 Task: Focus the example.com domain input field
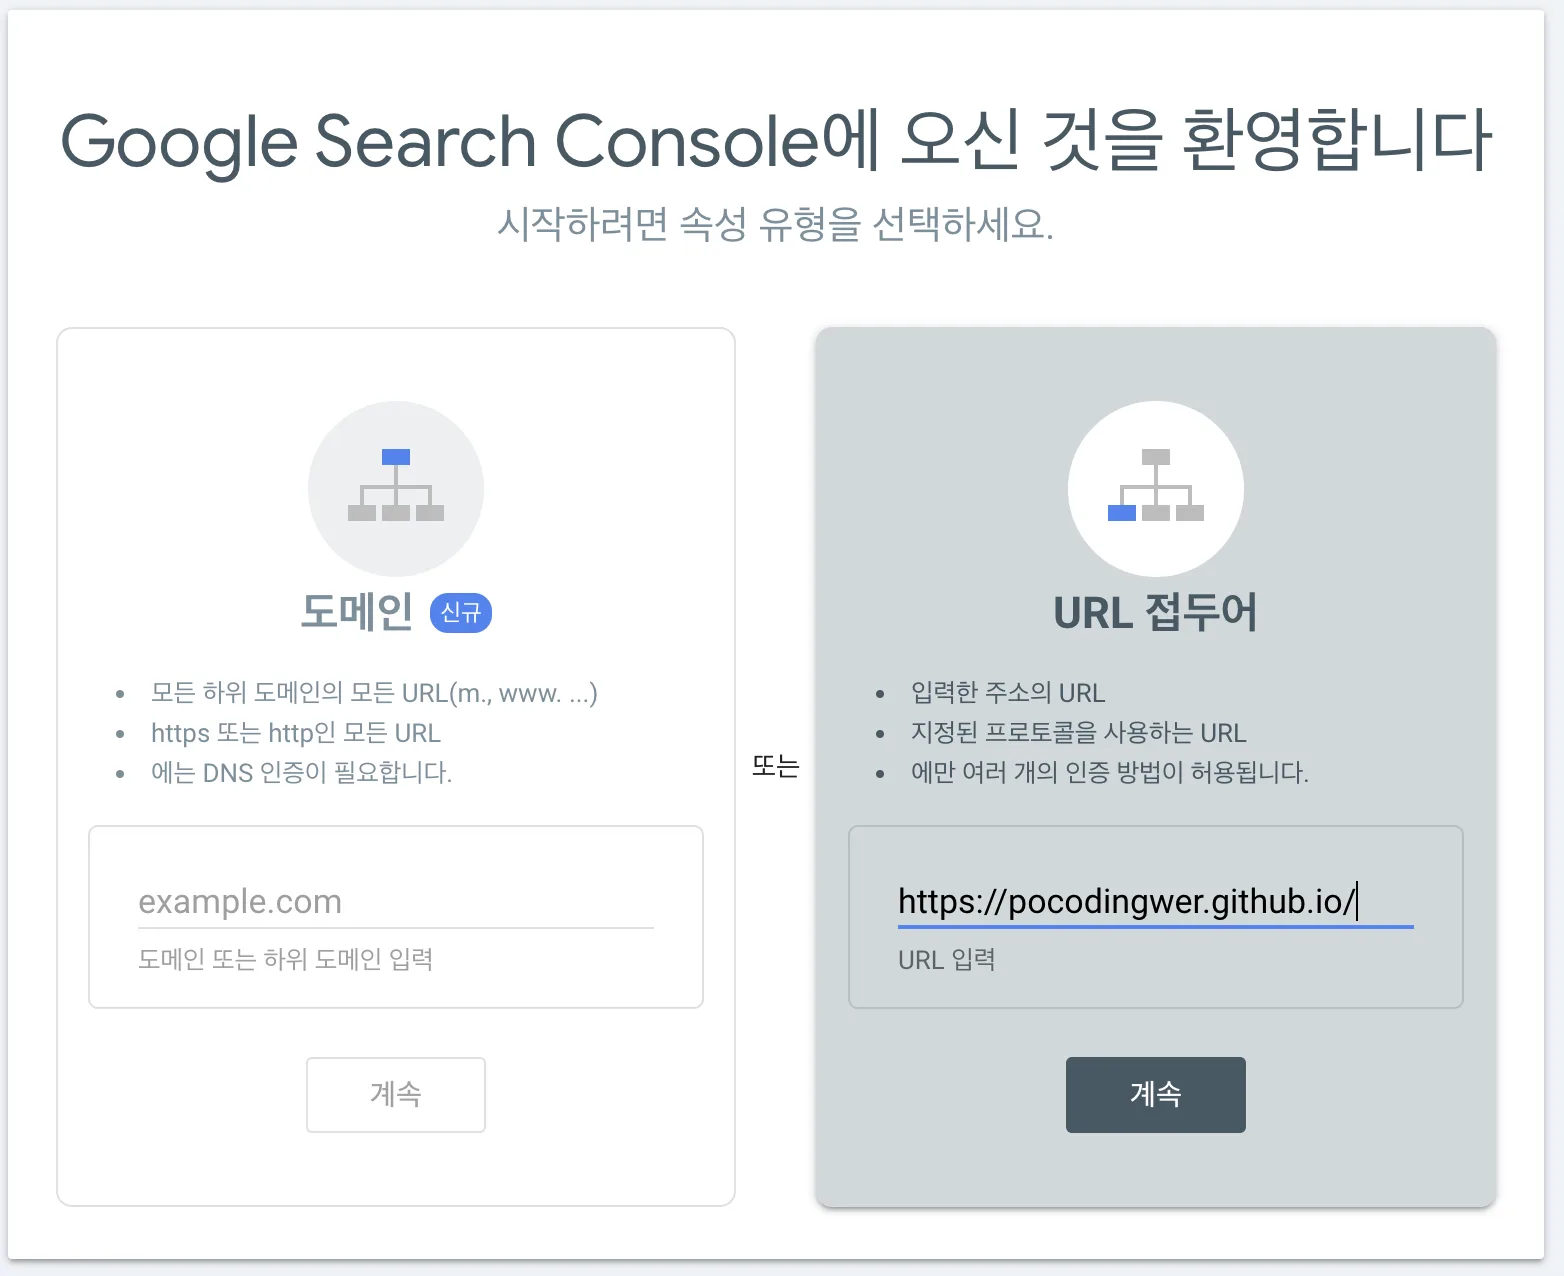click(x=396, y=902)
